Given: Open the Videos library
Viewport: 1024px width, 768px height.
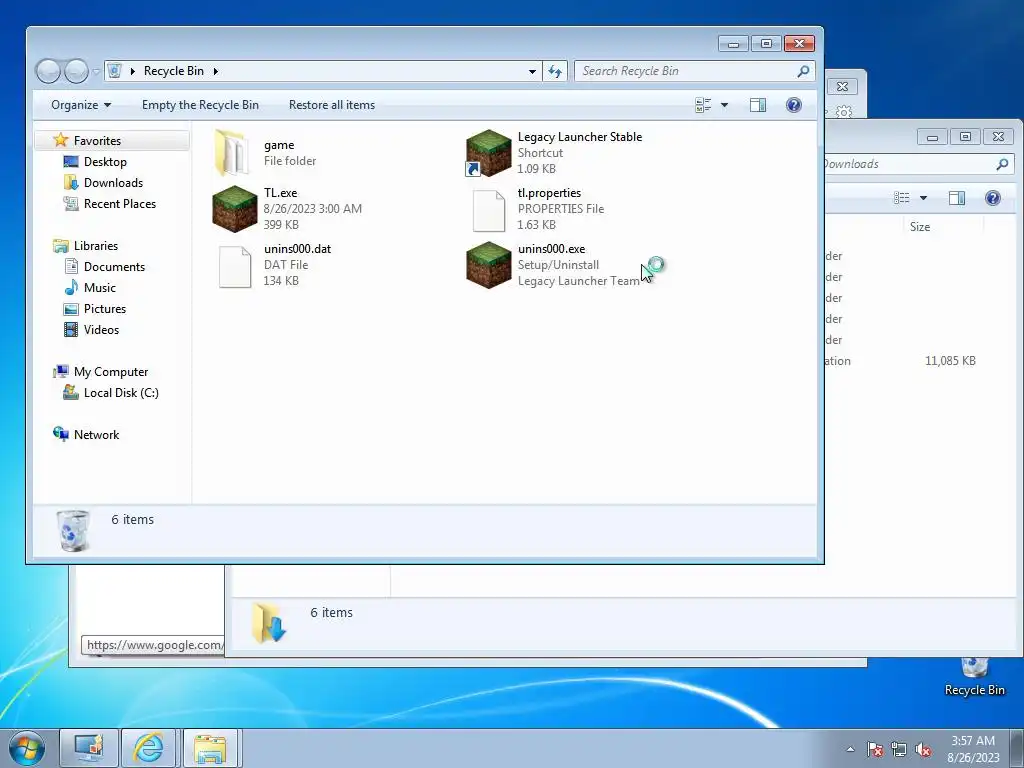Looking at the screenshot, I should [x=101, y=330].
